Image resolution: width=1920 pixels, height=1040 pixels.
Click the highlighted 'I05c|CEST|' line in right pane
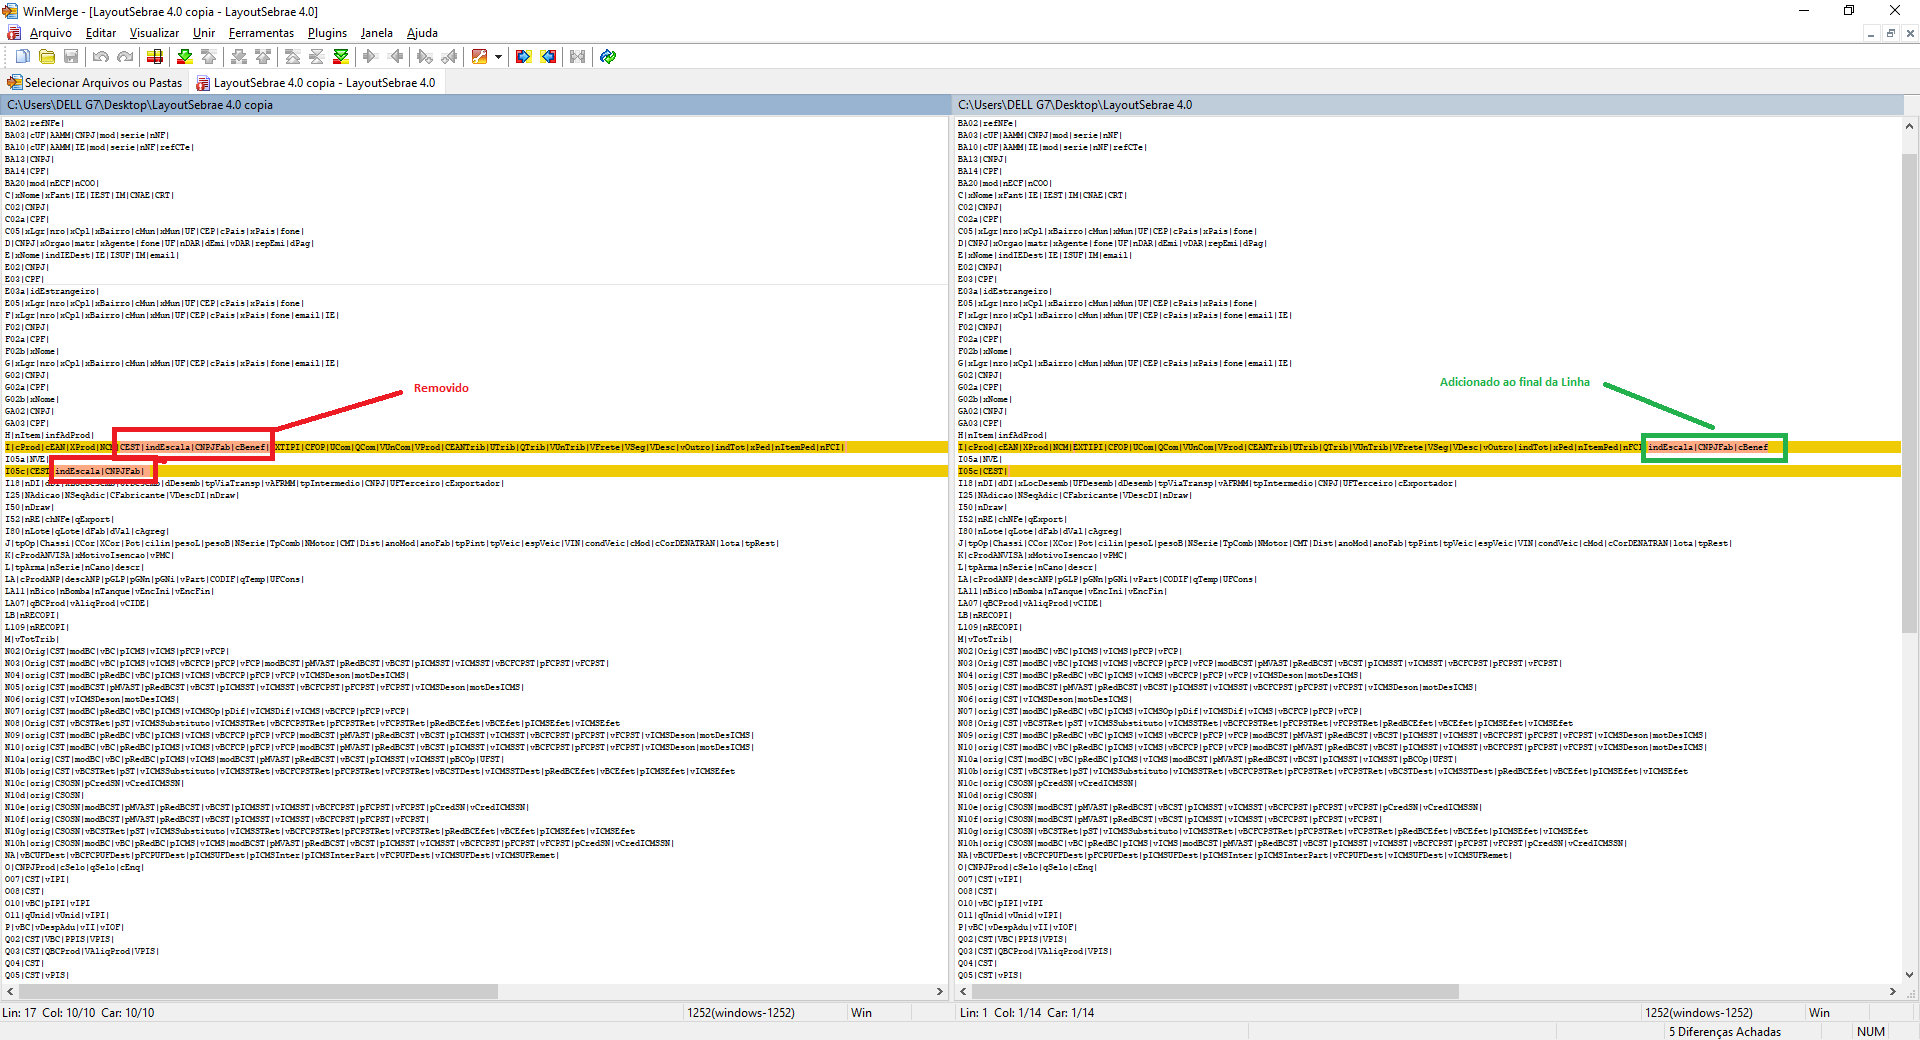1428,471
